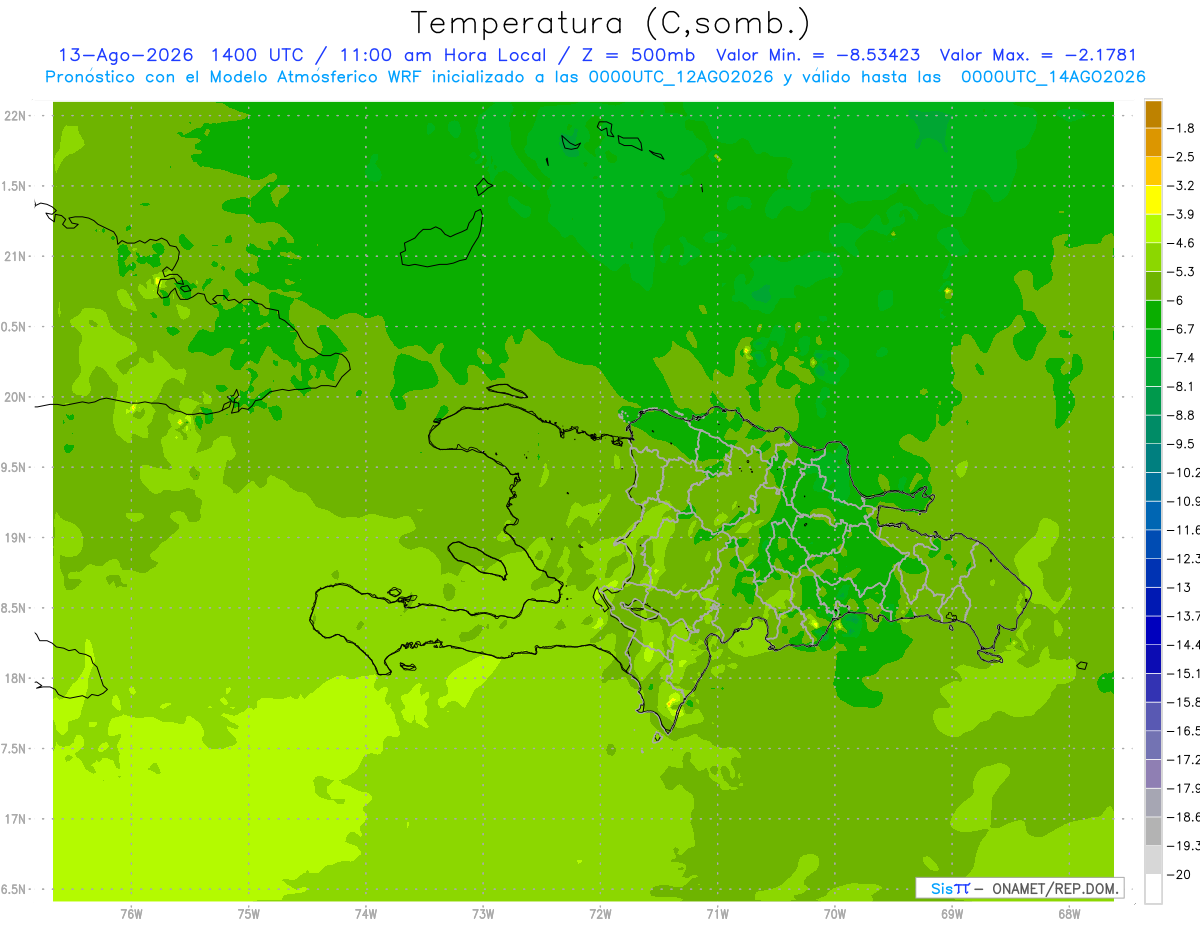Click the 17N latitude axis label
Viewport: 1200px width, 927px height.
tap(15, 819)
